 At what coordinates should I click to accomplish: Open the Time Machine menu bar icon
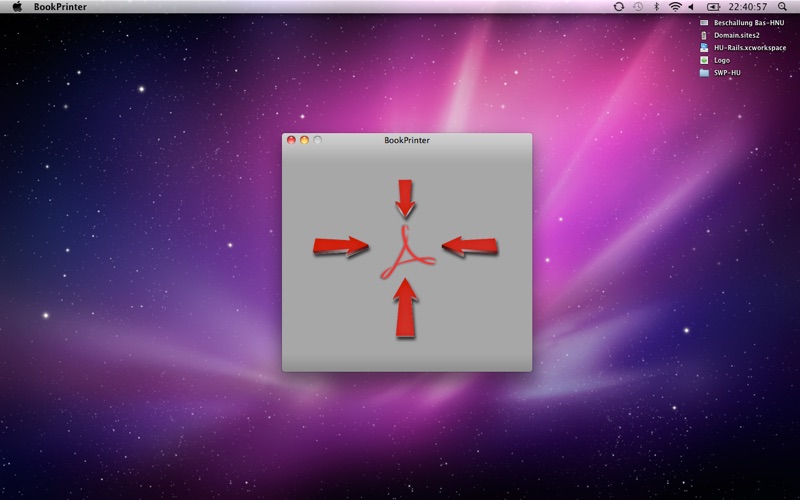click(637, 7)
